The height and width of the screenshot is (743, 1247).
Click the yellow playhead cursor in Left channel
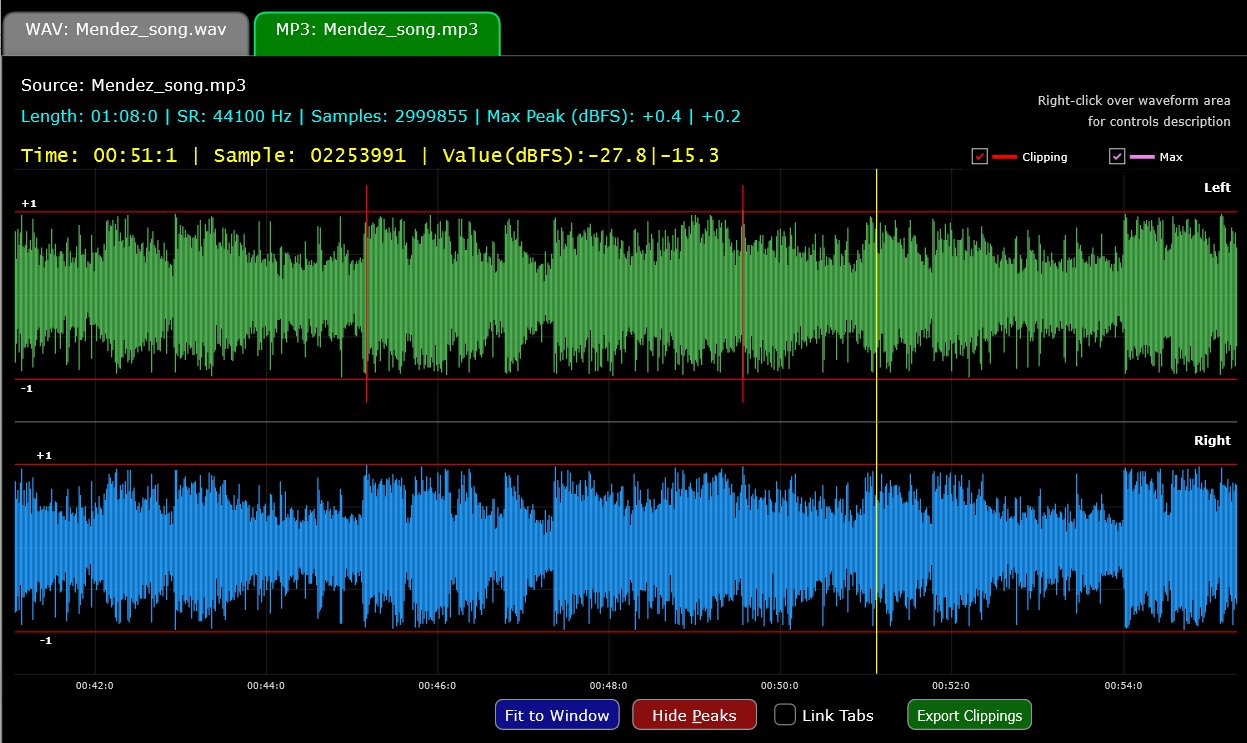876,295
